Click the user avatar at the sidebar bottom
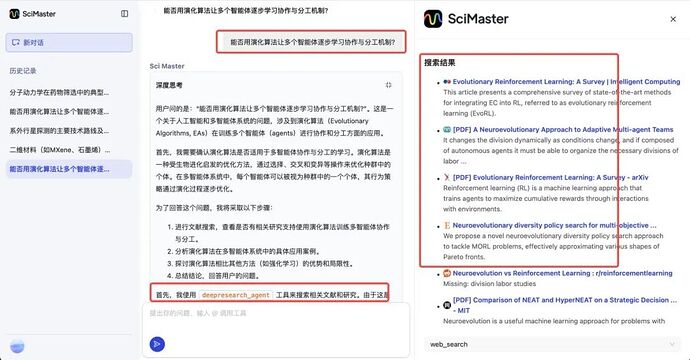Screen dimensions: 690x360 (17, 346)
